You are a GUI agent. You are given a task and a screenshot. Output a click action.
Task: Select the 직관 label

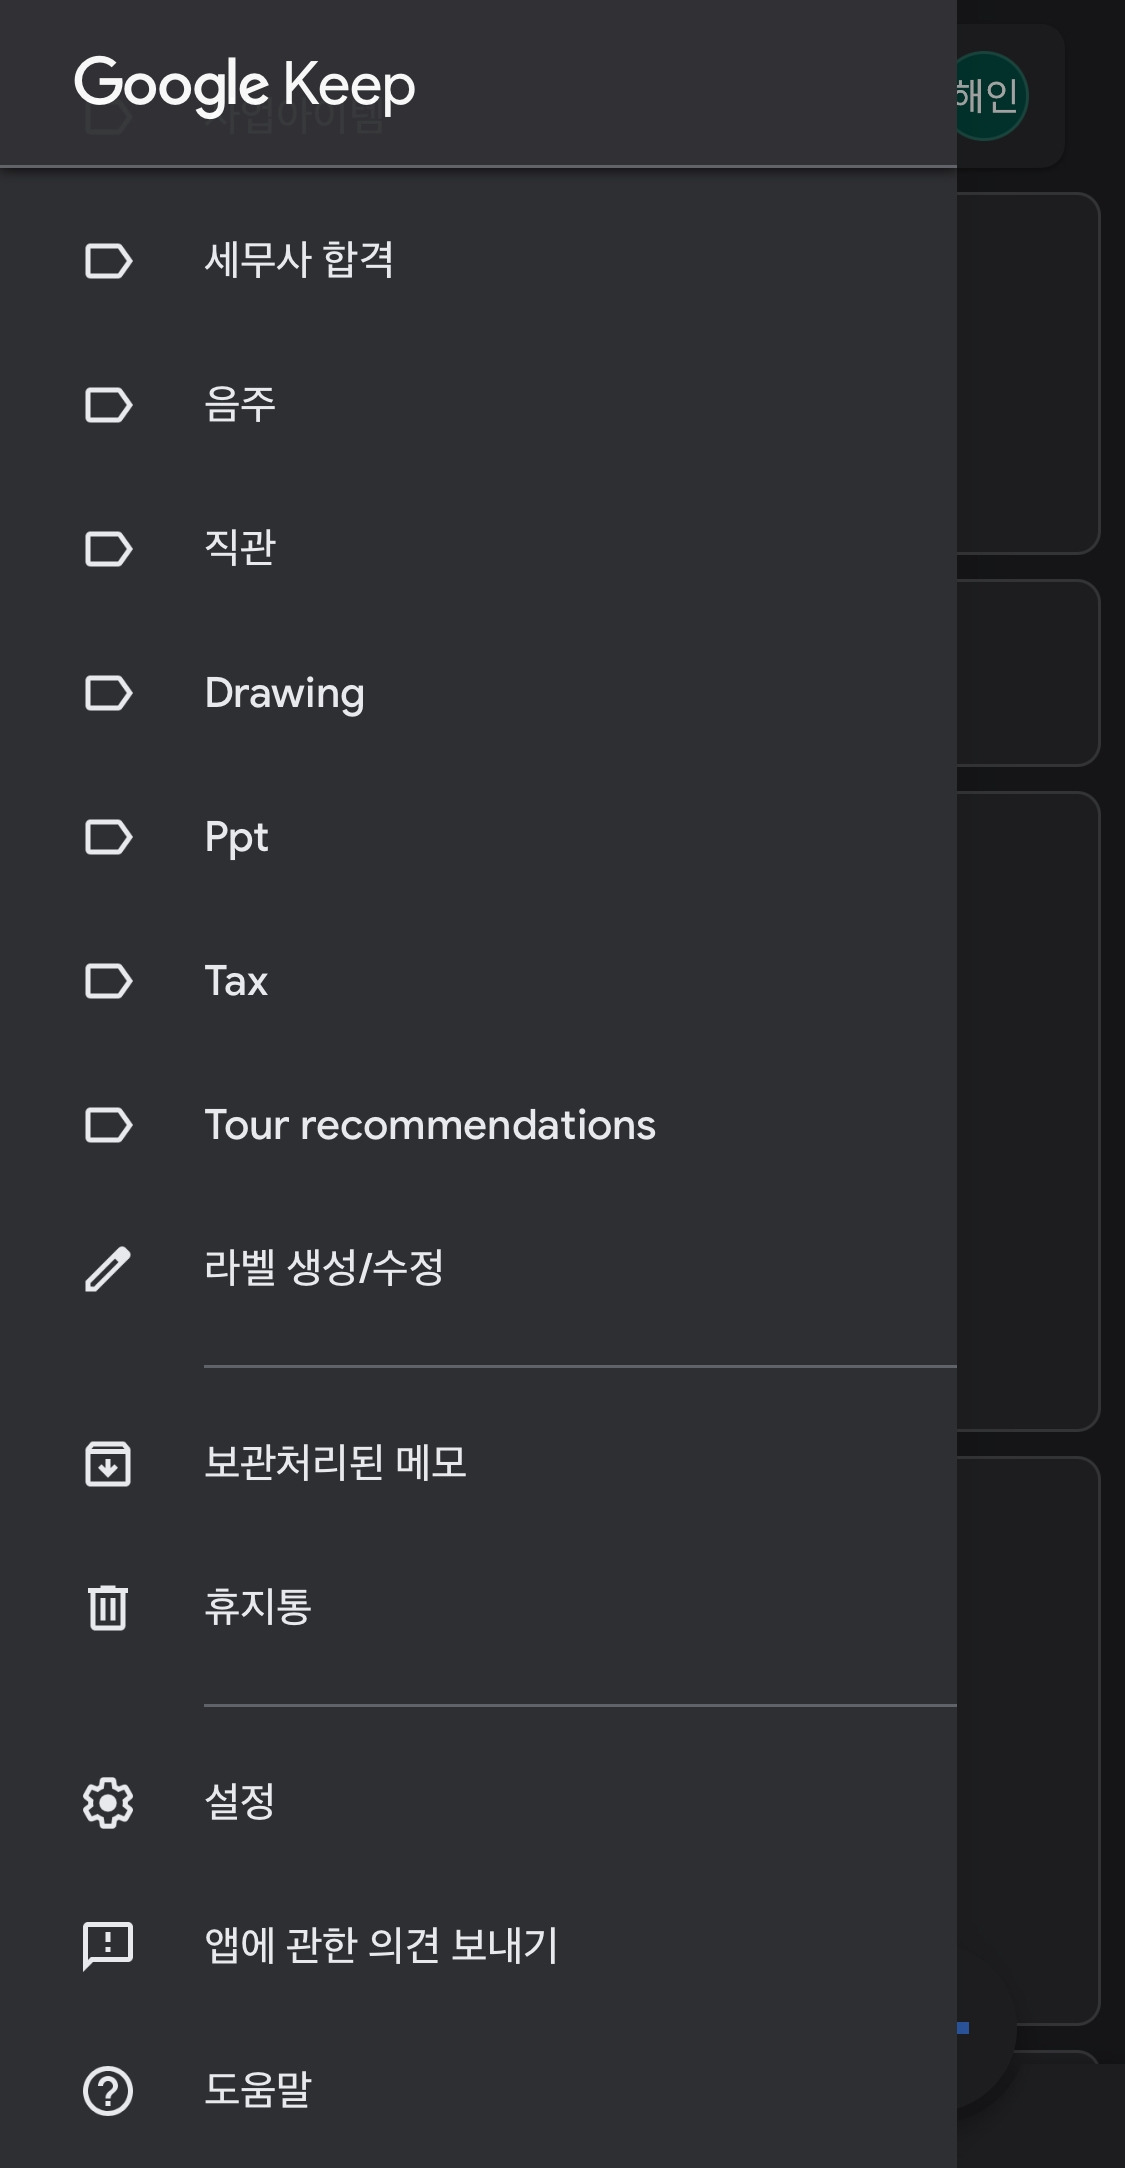pos(478,549)
